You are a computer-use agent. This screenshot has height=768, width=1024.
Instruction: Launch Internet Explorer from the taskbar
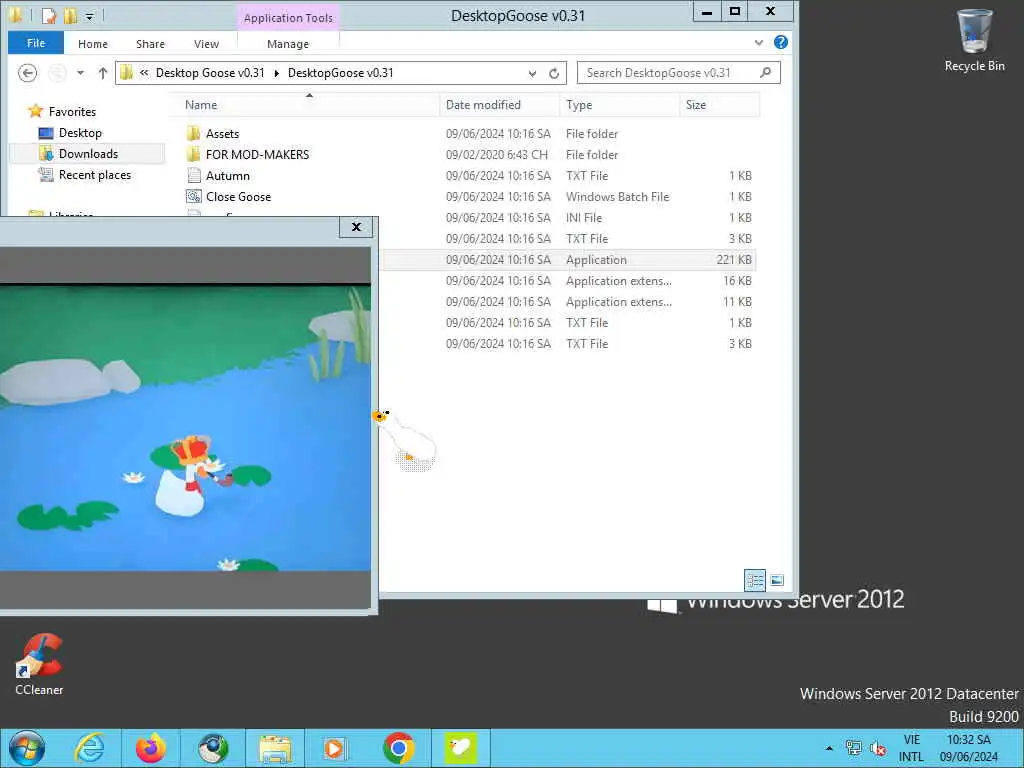[89, 748]
